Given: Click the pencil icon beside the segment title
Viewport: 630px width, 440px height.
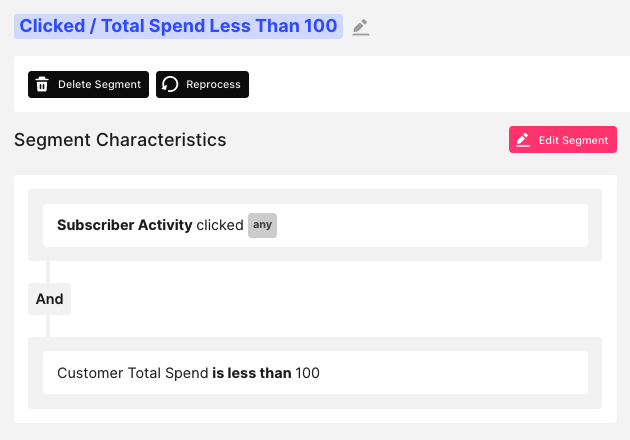Looking at the screenshot, I should click(361, 27).
